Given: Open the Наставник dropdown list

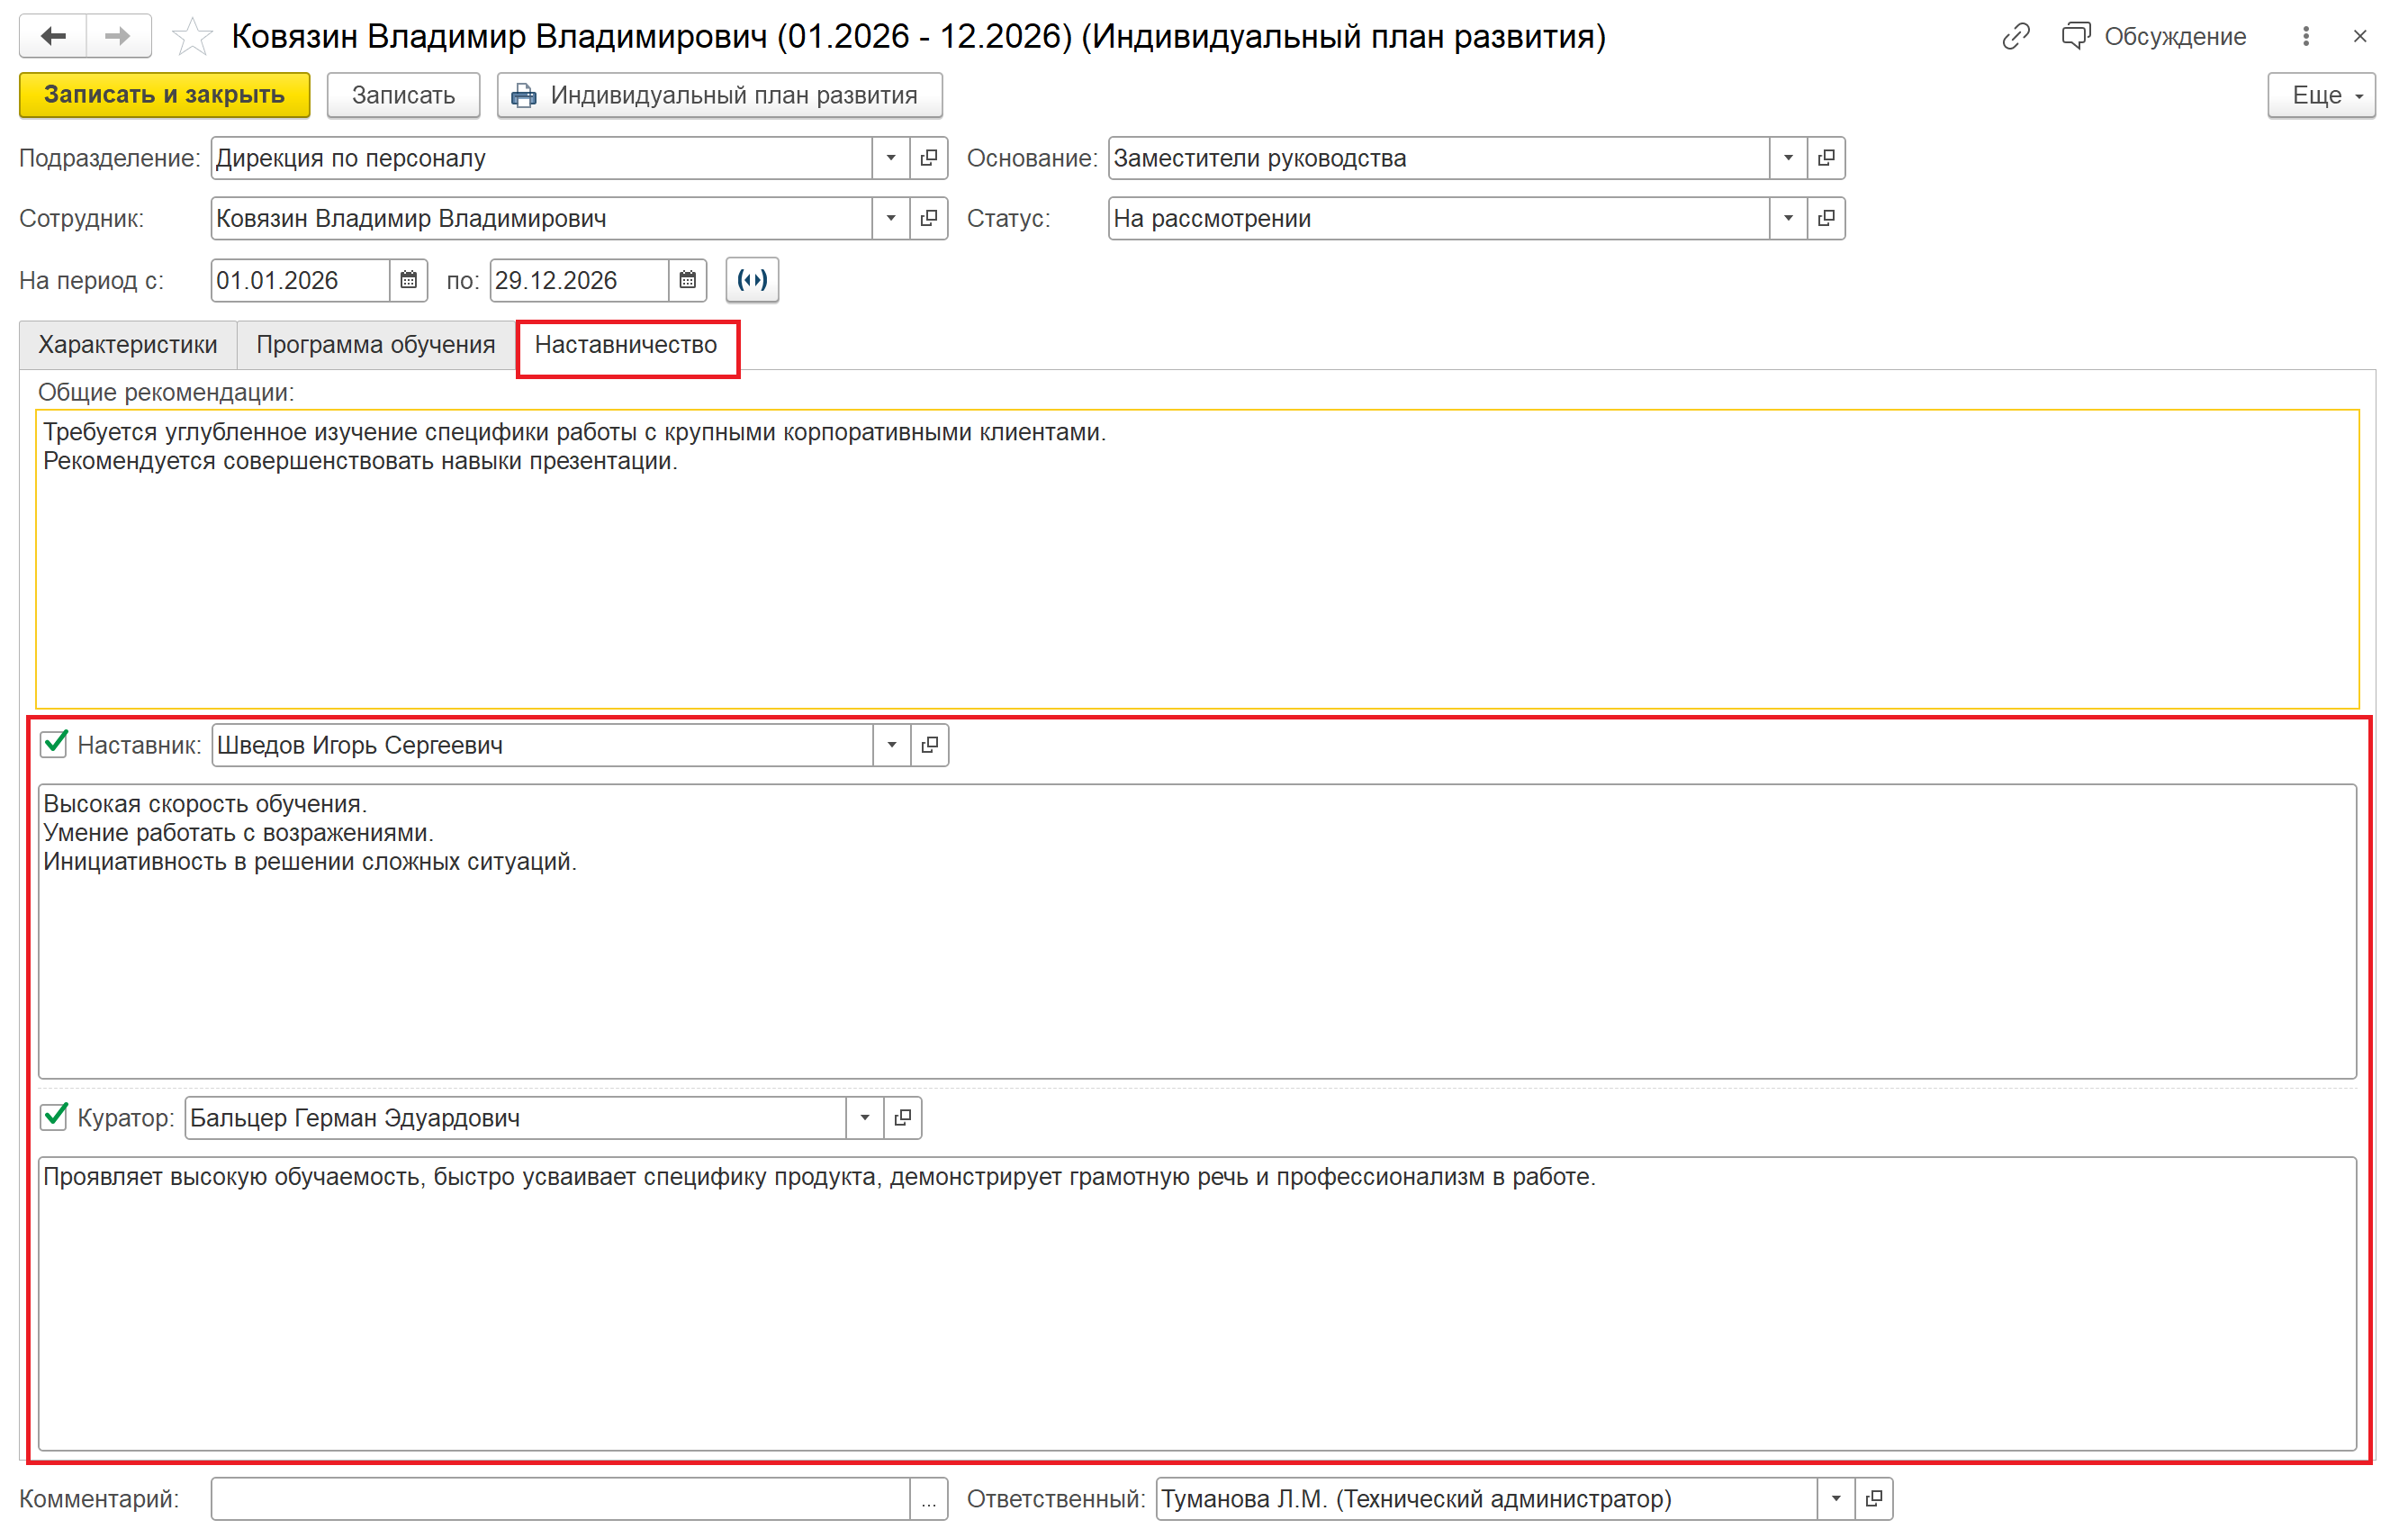Looking at the screenshot, I should 891,745.
